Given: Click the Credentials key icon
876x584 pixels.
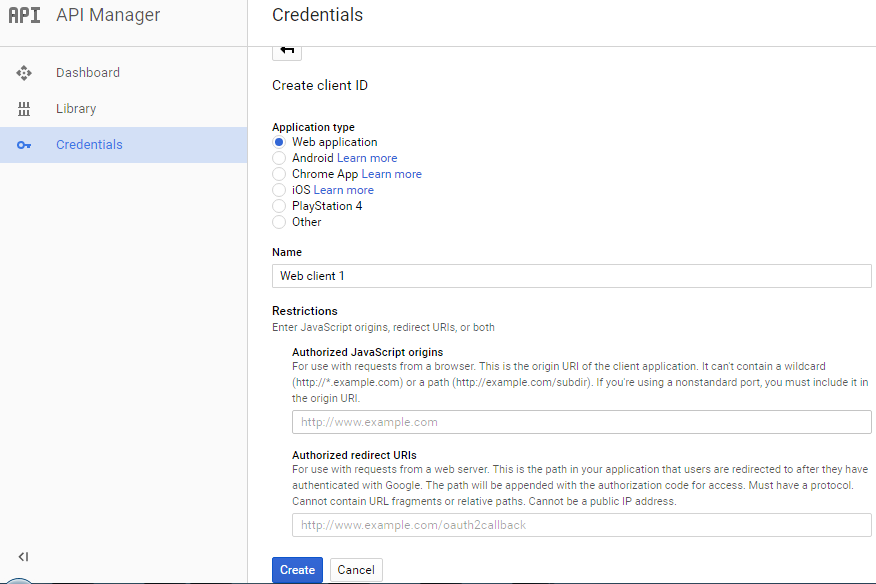Looking at the screenshot, I should pos(24,145).
